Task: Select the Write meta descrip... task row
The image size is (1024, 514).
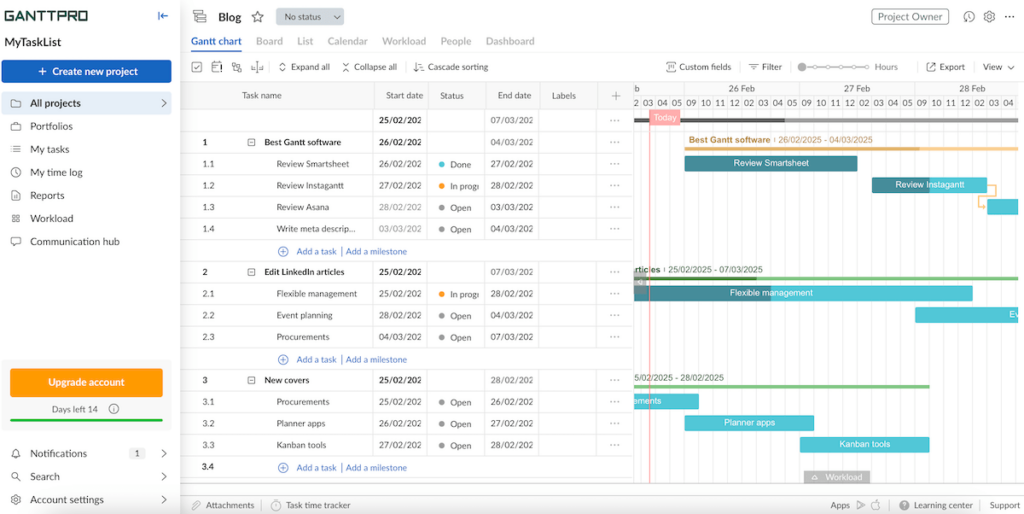Action: 406,229
